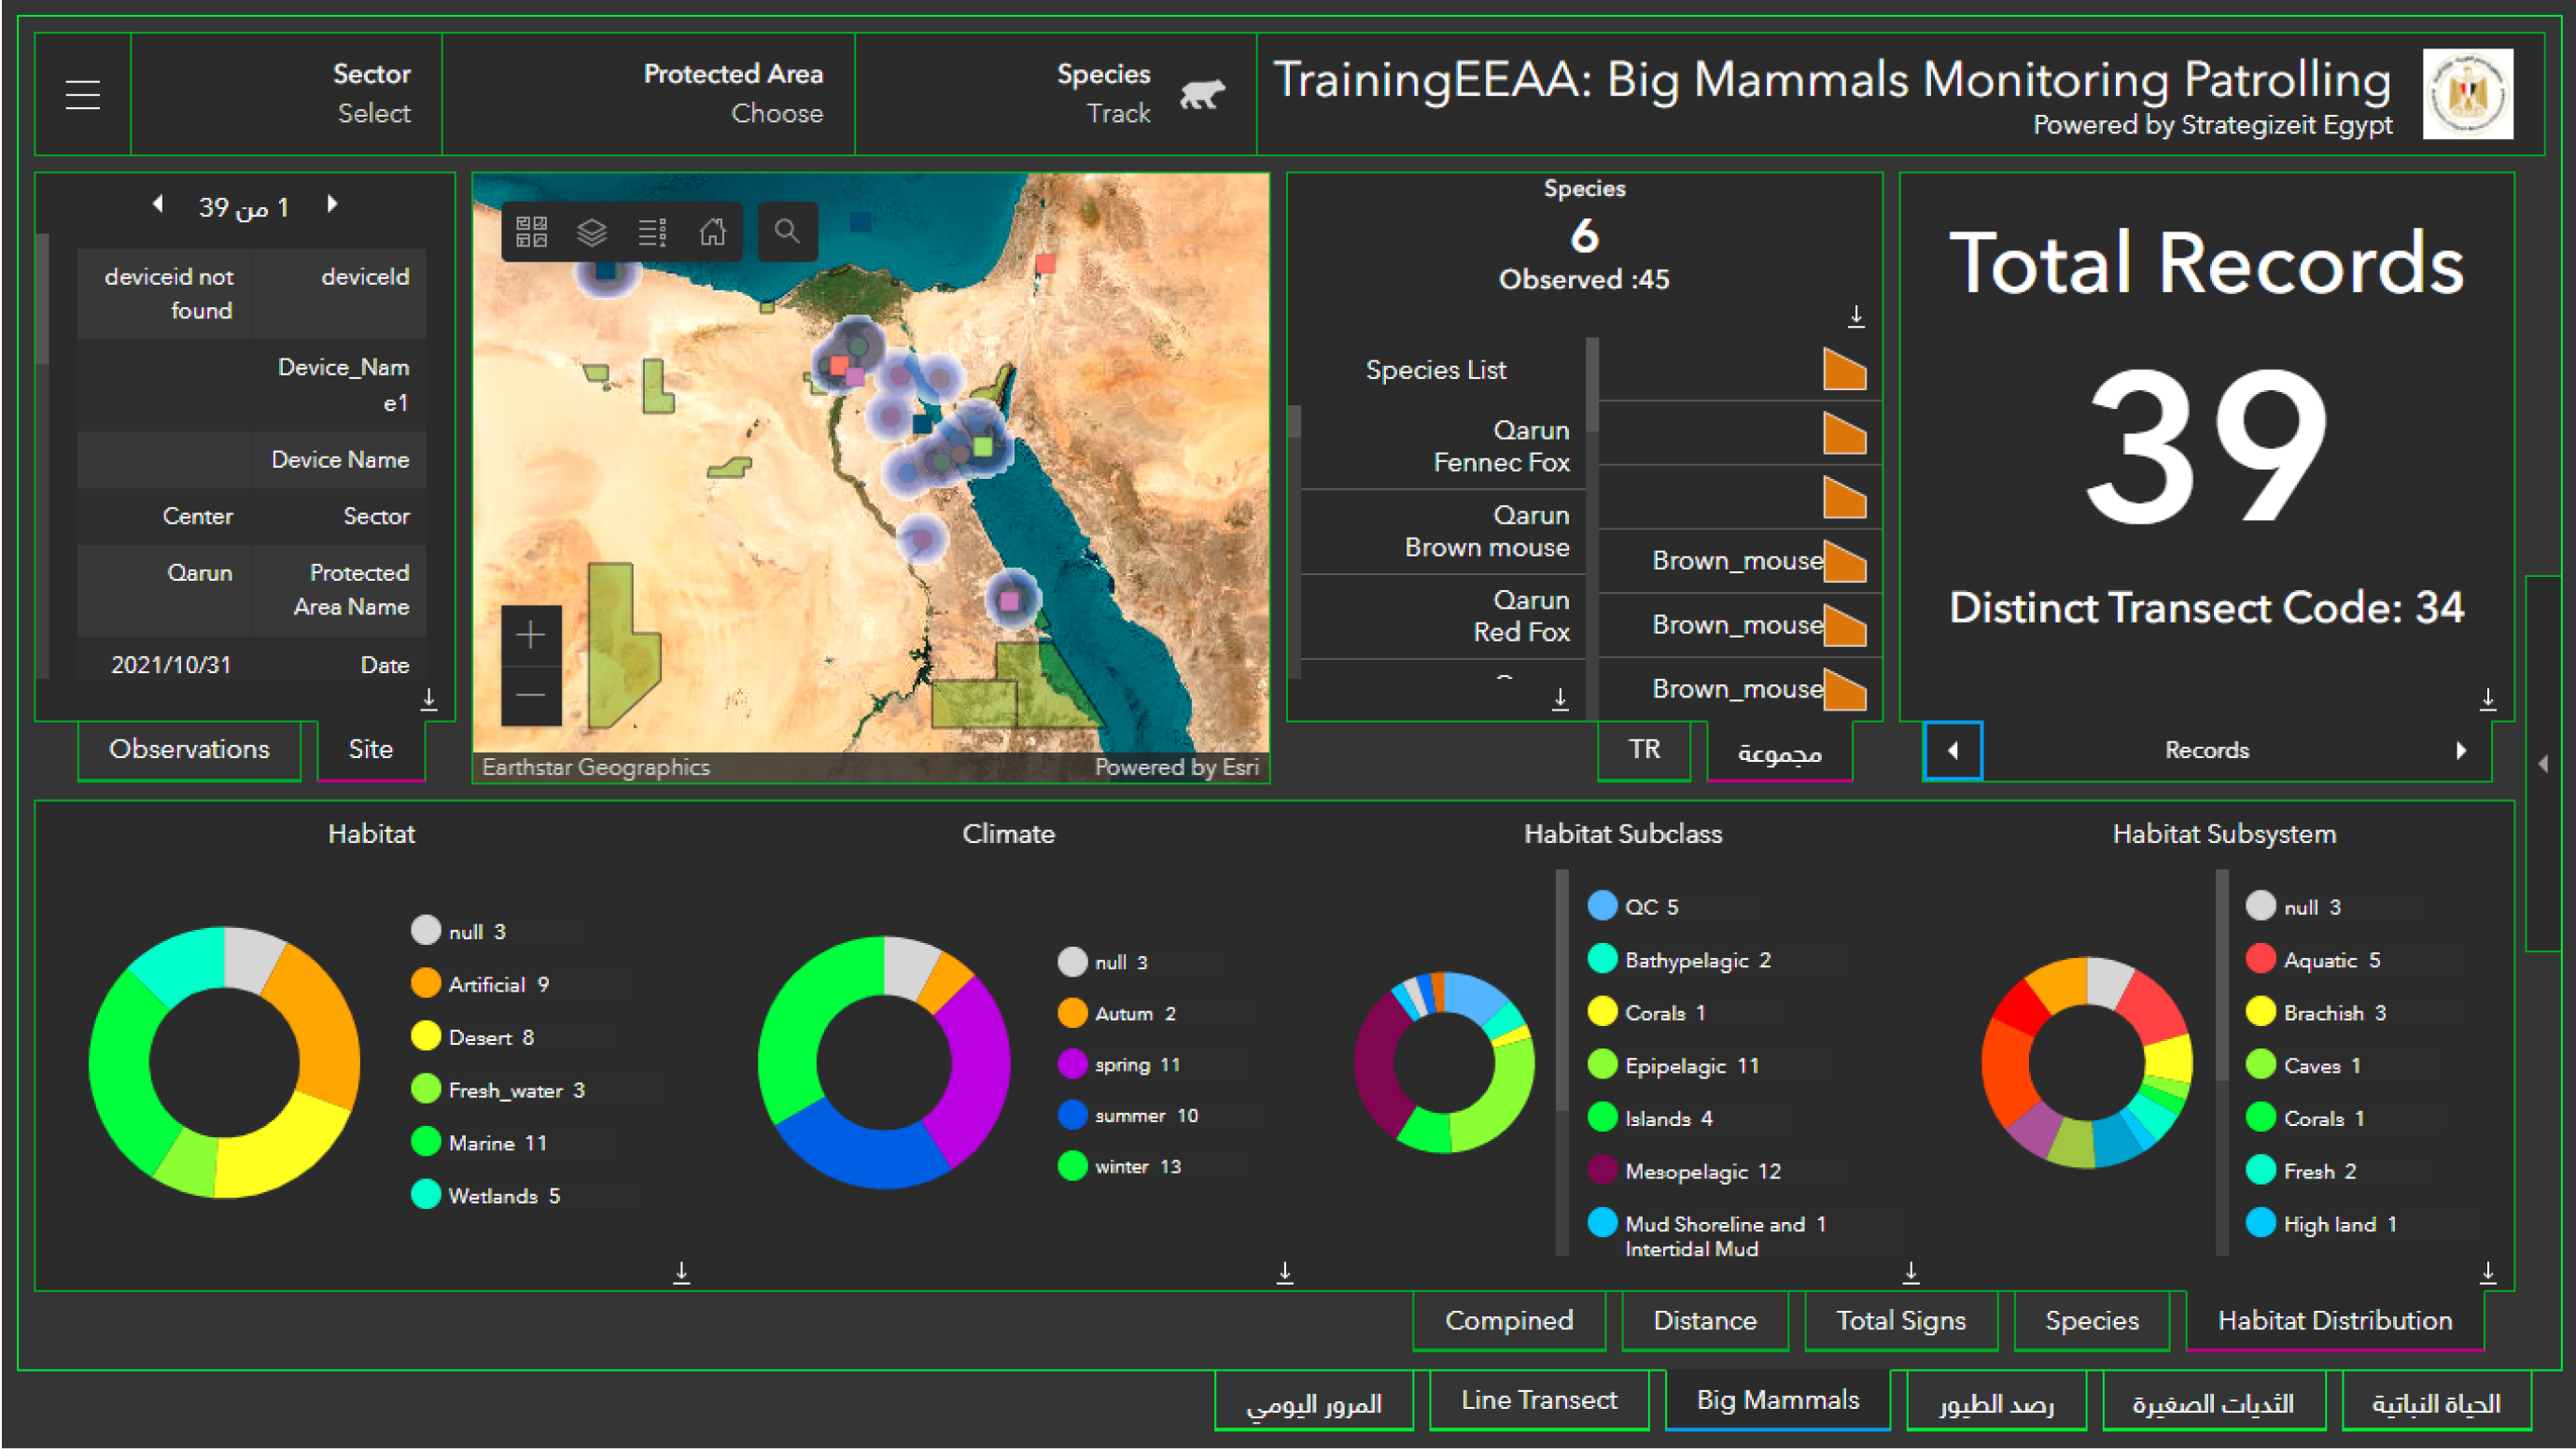The height and width of the screenshot is (1449, 2576).
Task: Download the Habitat Subsystem chart data
Action: (x=2488, y=1272)
